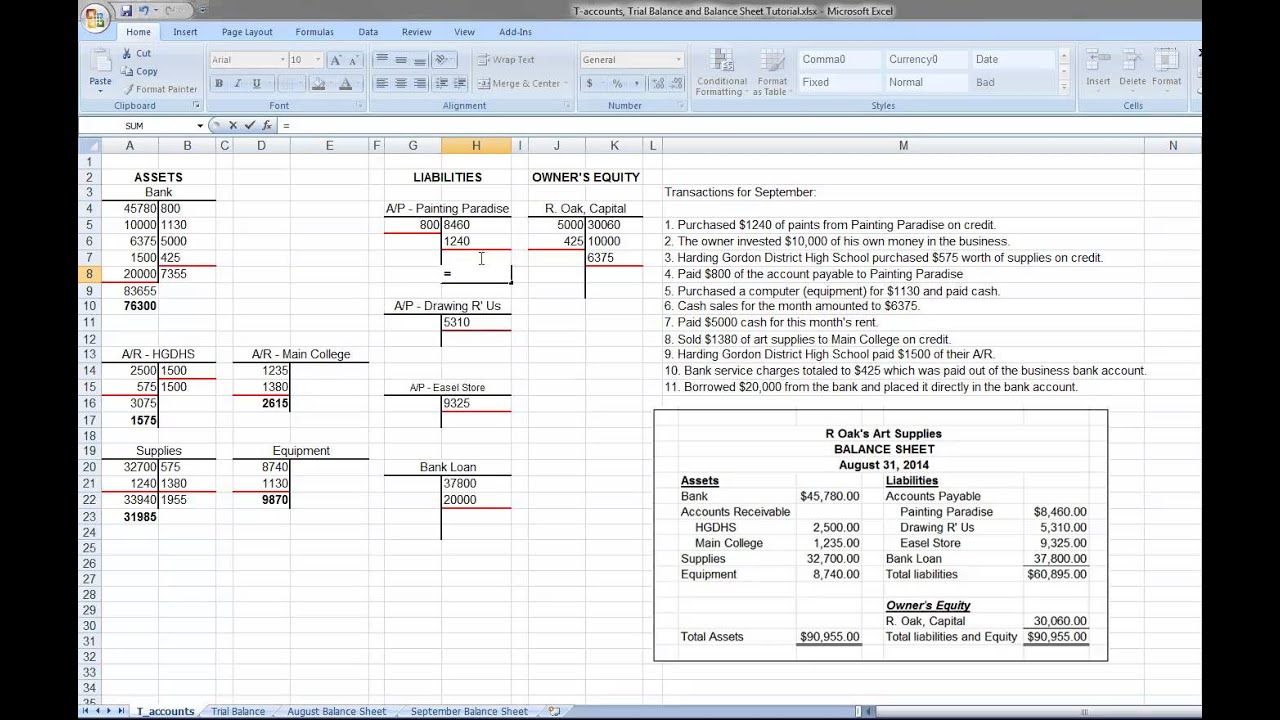Open the Arial font name dropdown
The height and width of the screenshot is (720, 1280).
281,60
